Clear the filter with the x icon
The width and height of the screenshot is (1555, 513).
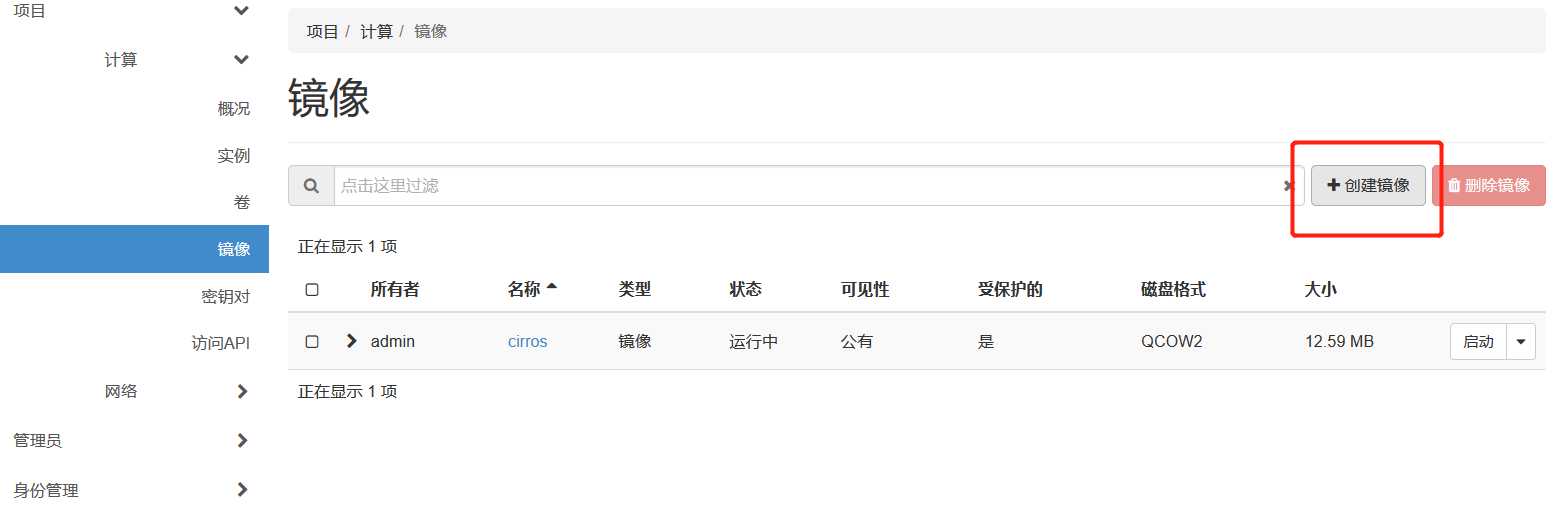point(1288,186)
